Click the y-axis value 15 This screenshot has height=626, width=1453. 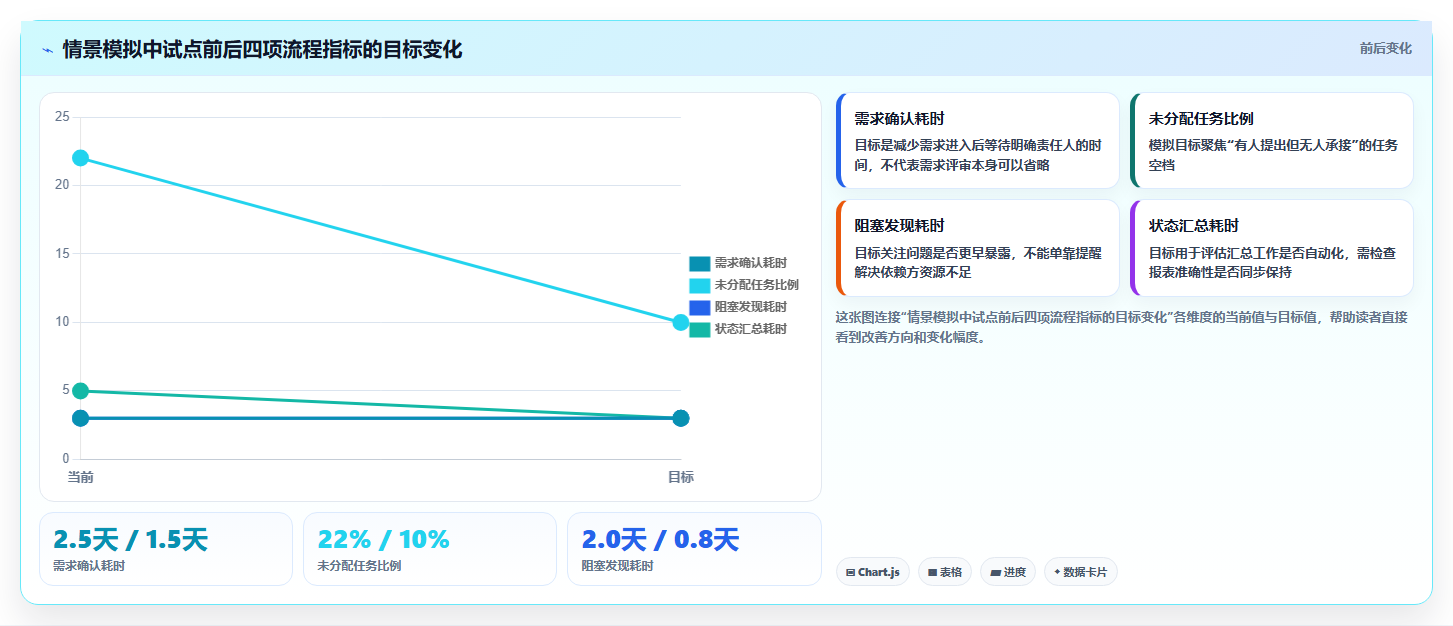coord(62,254)
